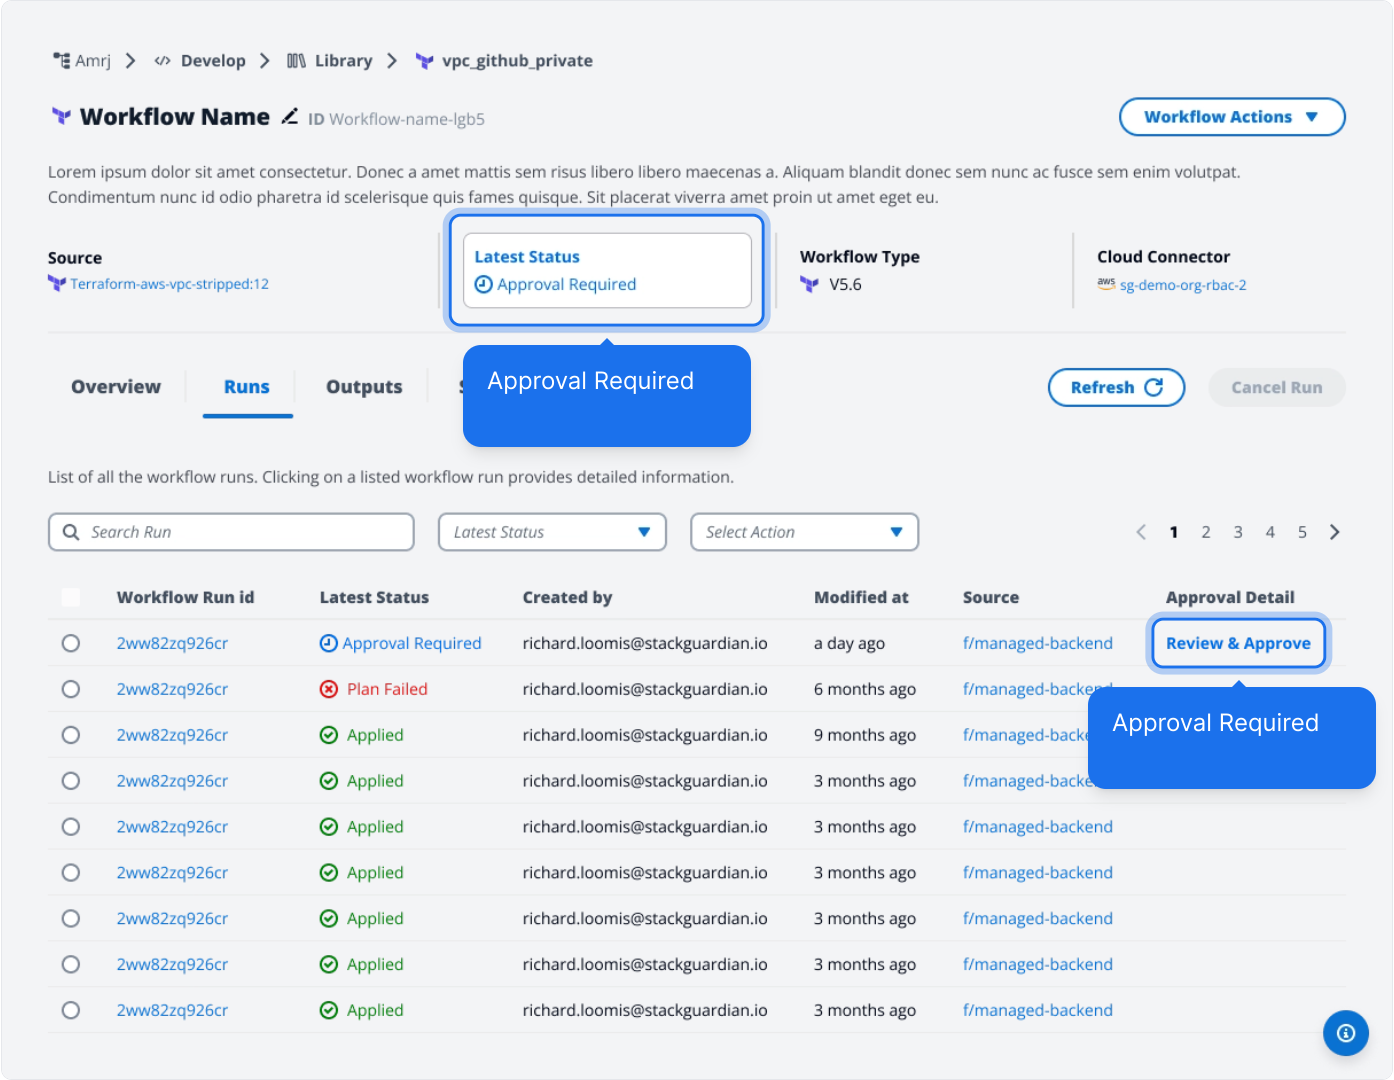This screenshot has height=1080, width=1394.
Task: Click the info icon in bottom-right corner
Action: (x=1345, y=1033)
